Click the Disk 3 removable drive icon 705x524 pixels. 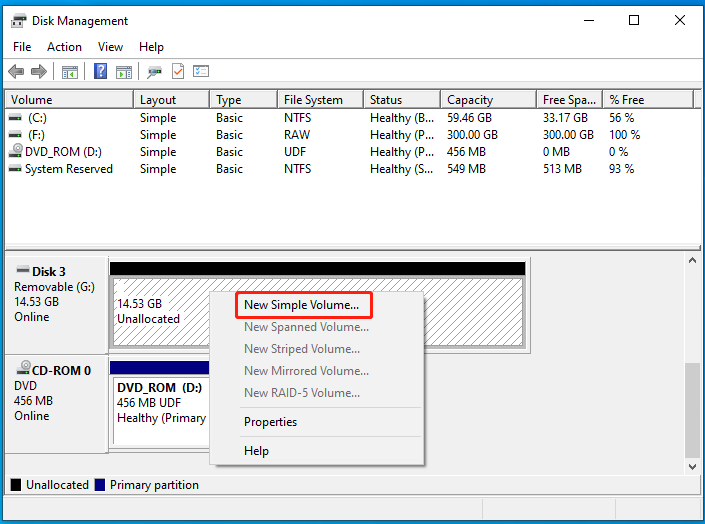pos(23,270)
